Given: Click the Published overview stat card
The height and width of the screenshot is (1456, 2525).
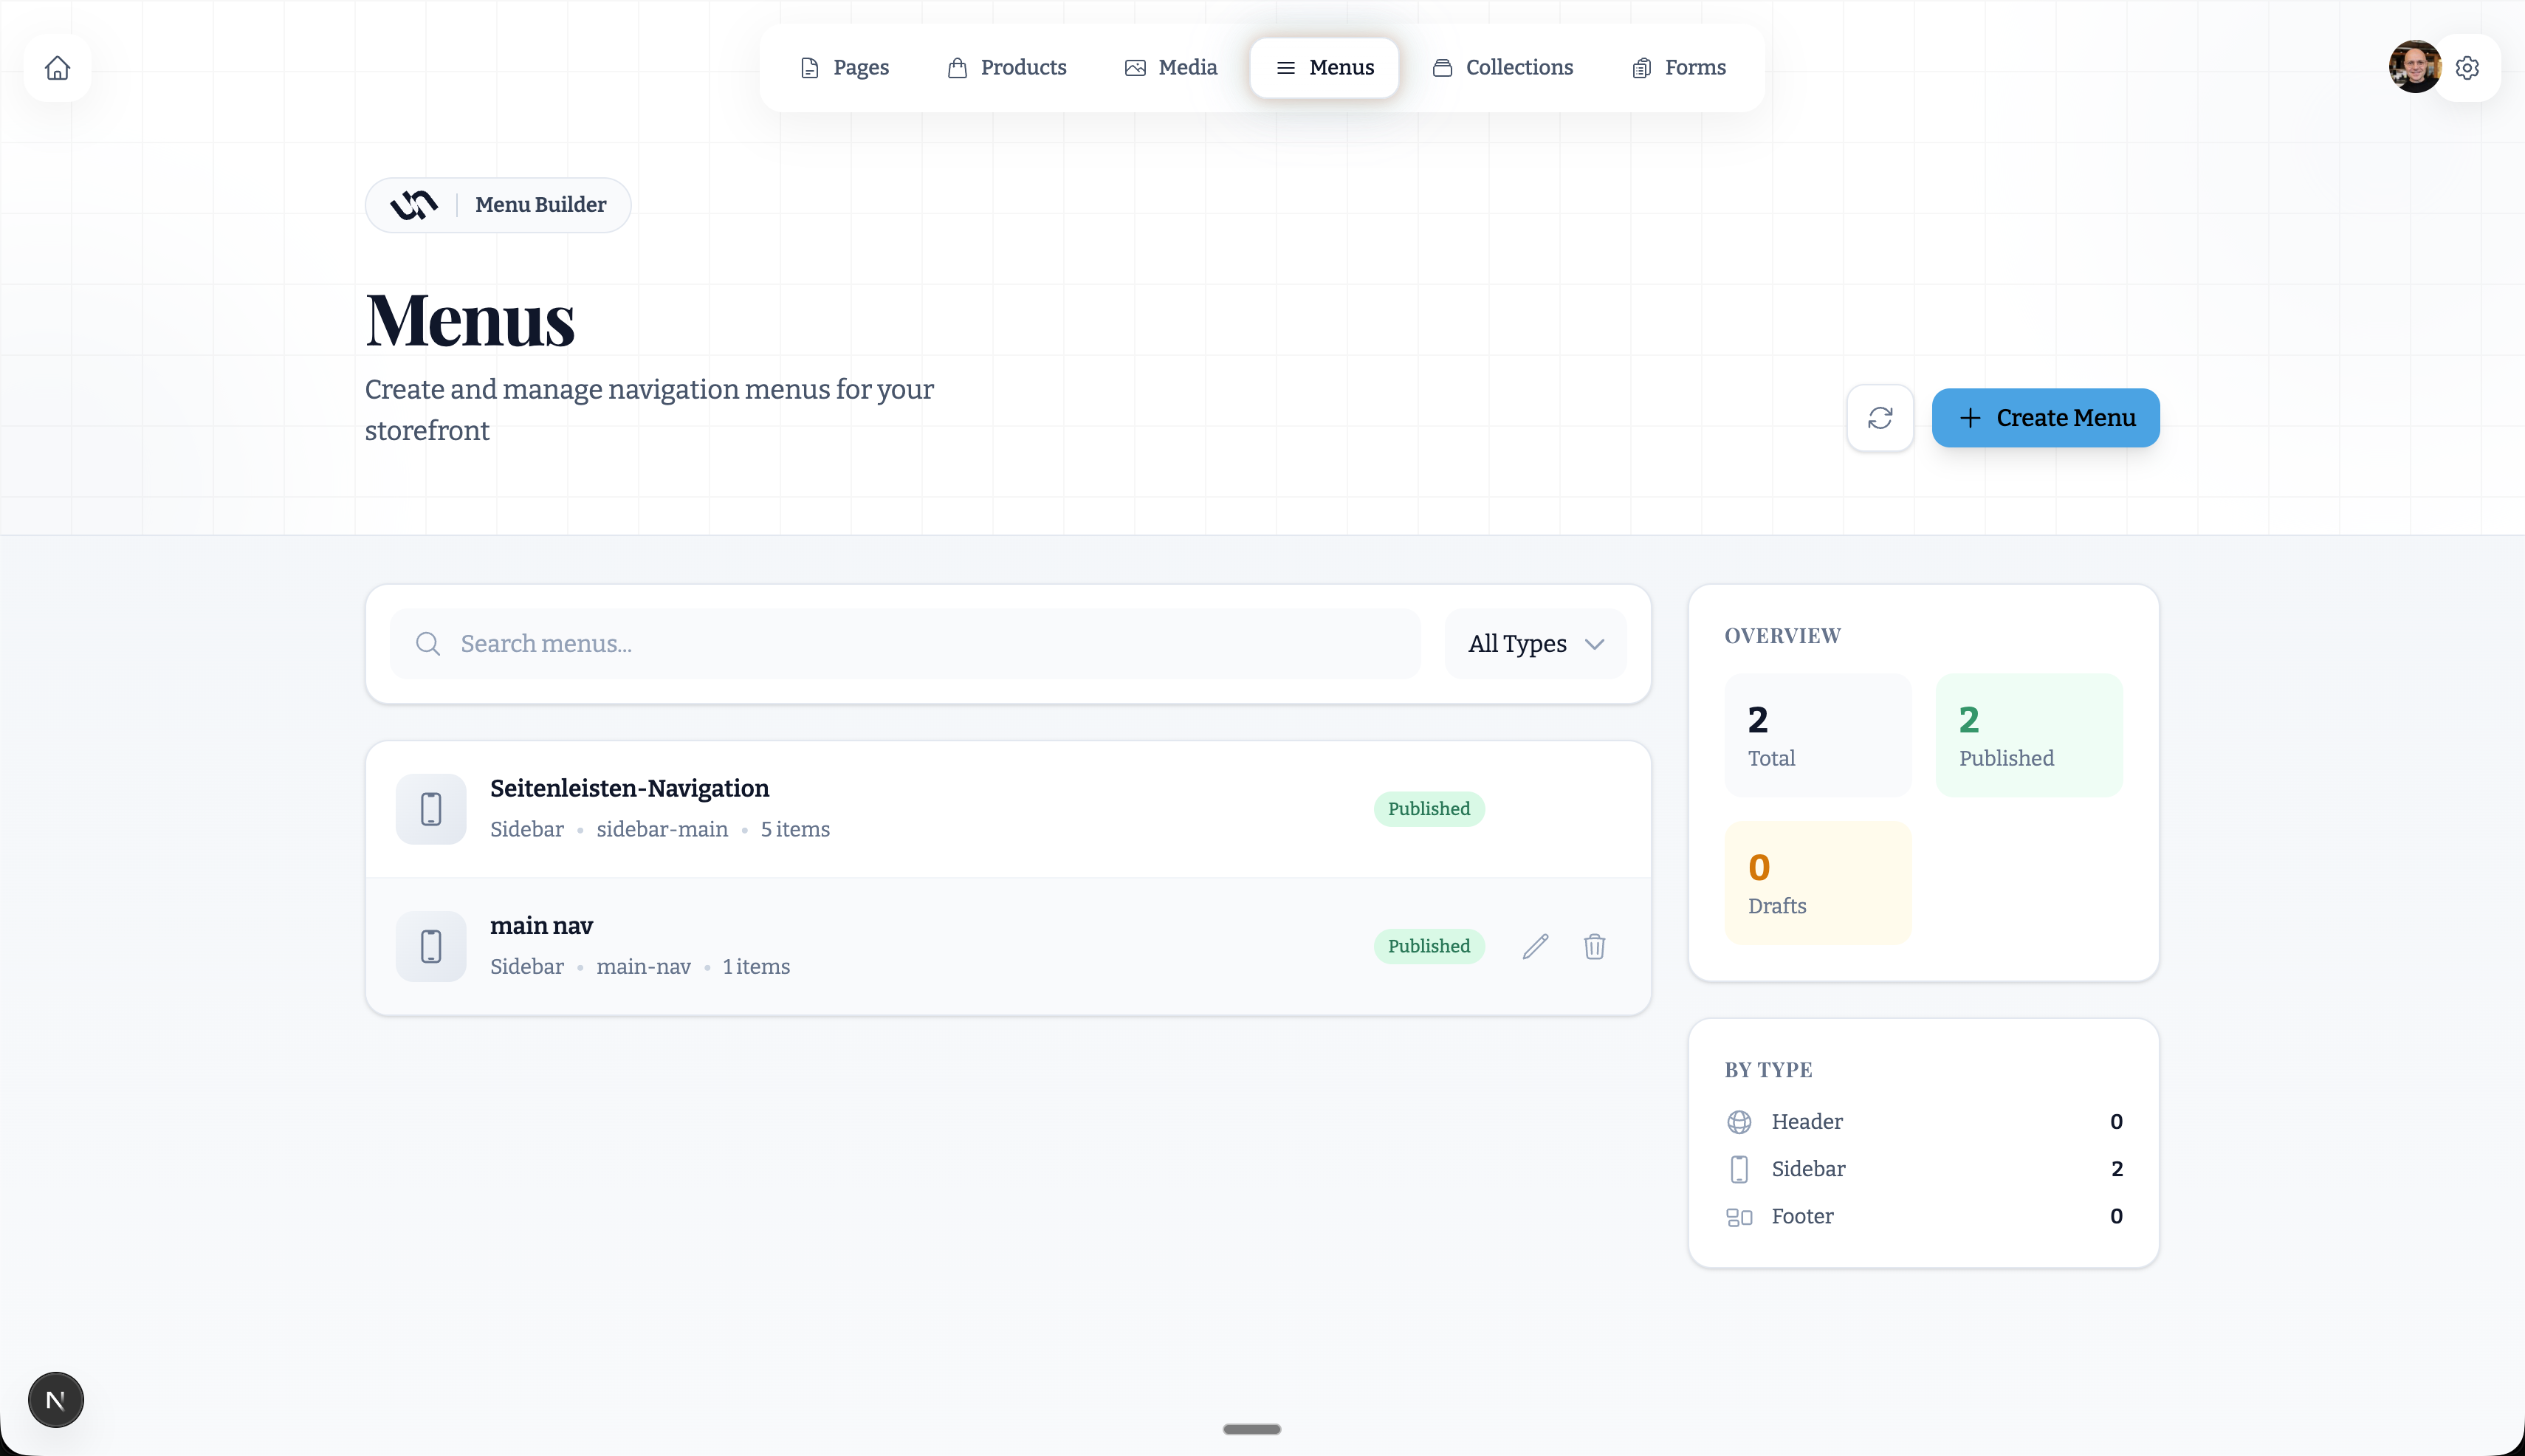Looking at the screenshot, I should coord(2028,735).
